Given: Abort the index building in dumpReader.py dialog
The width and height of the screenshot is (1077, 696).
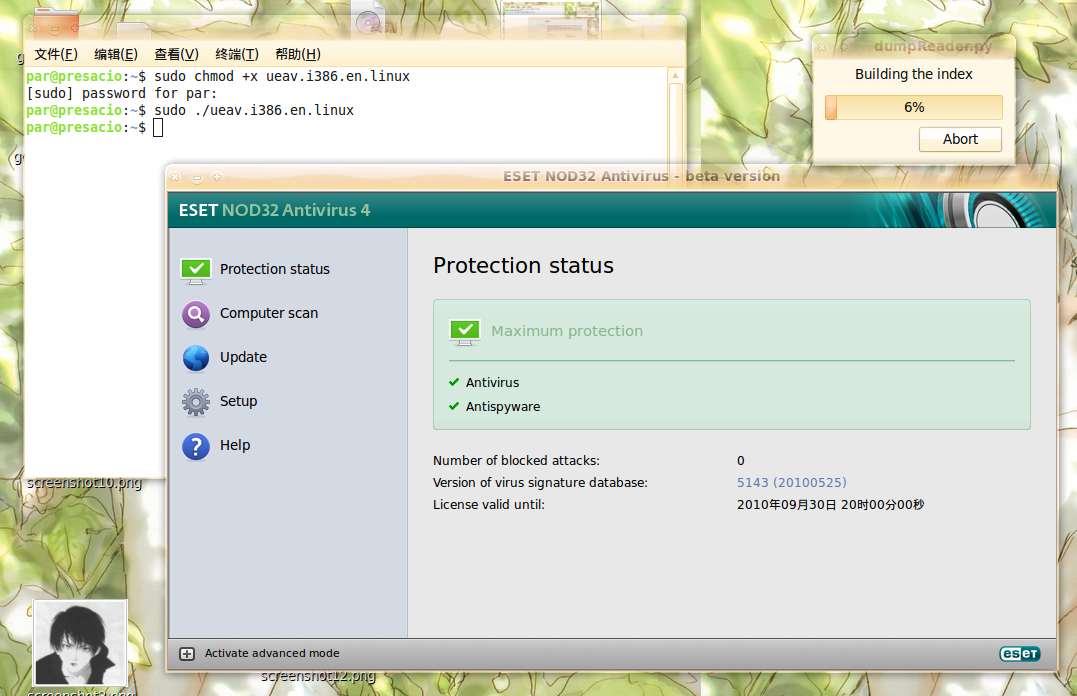Looking at the screenshot, I should 960,139.
